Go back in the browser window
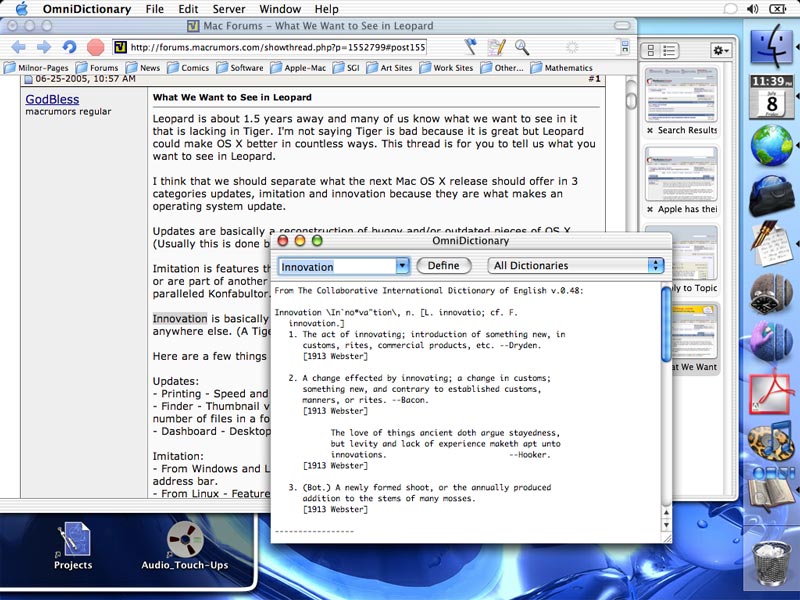Viewport: 800px width, 600px height. [18, 47]
